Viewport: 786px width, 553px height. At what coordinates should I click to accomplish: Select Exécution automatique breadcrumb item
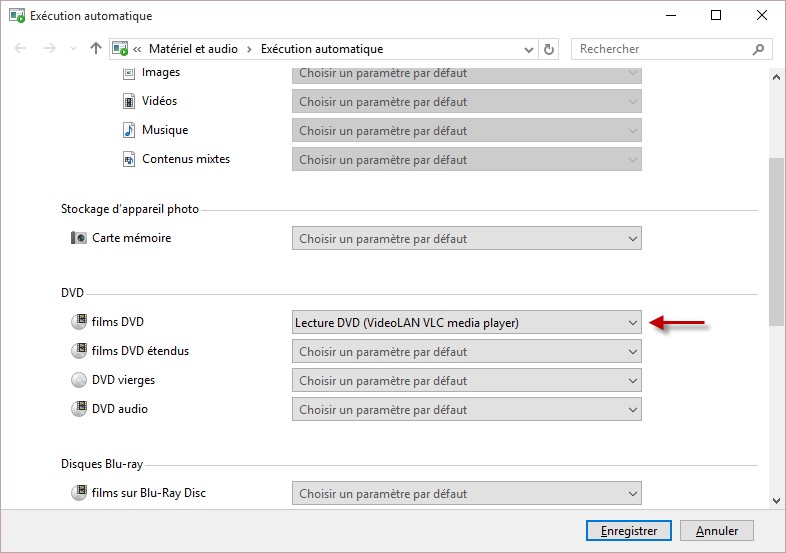click(x=321, y=49)
